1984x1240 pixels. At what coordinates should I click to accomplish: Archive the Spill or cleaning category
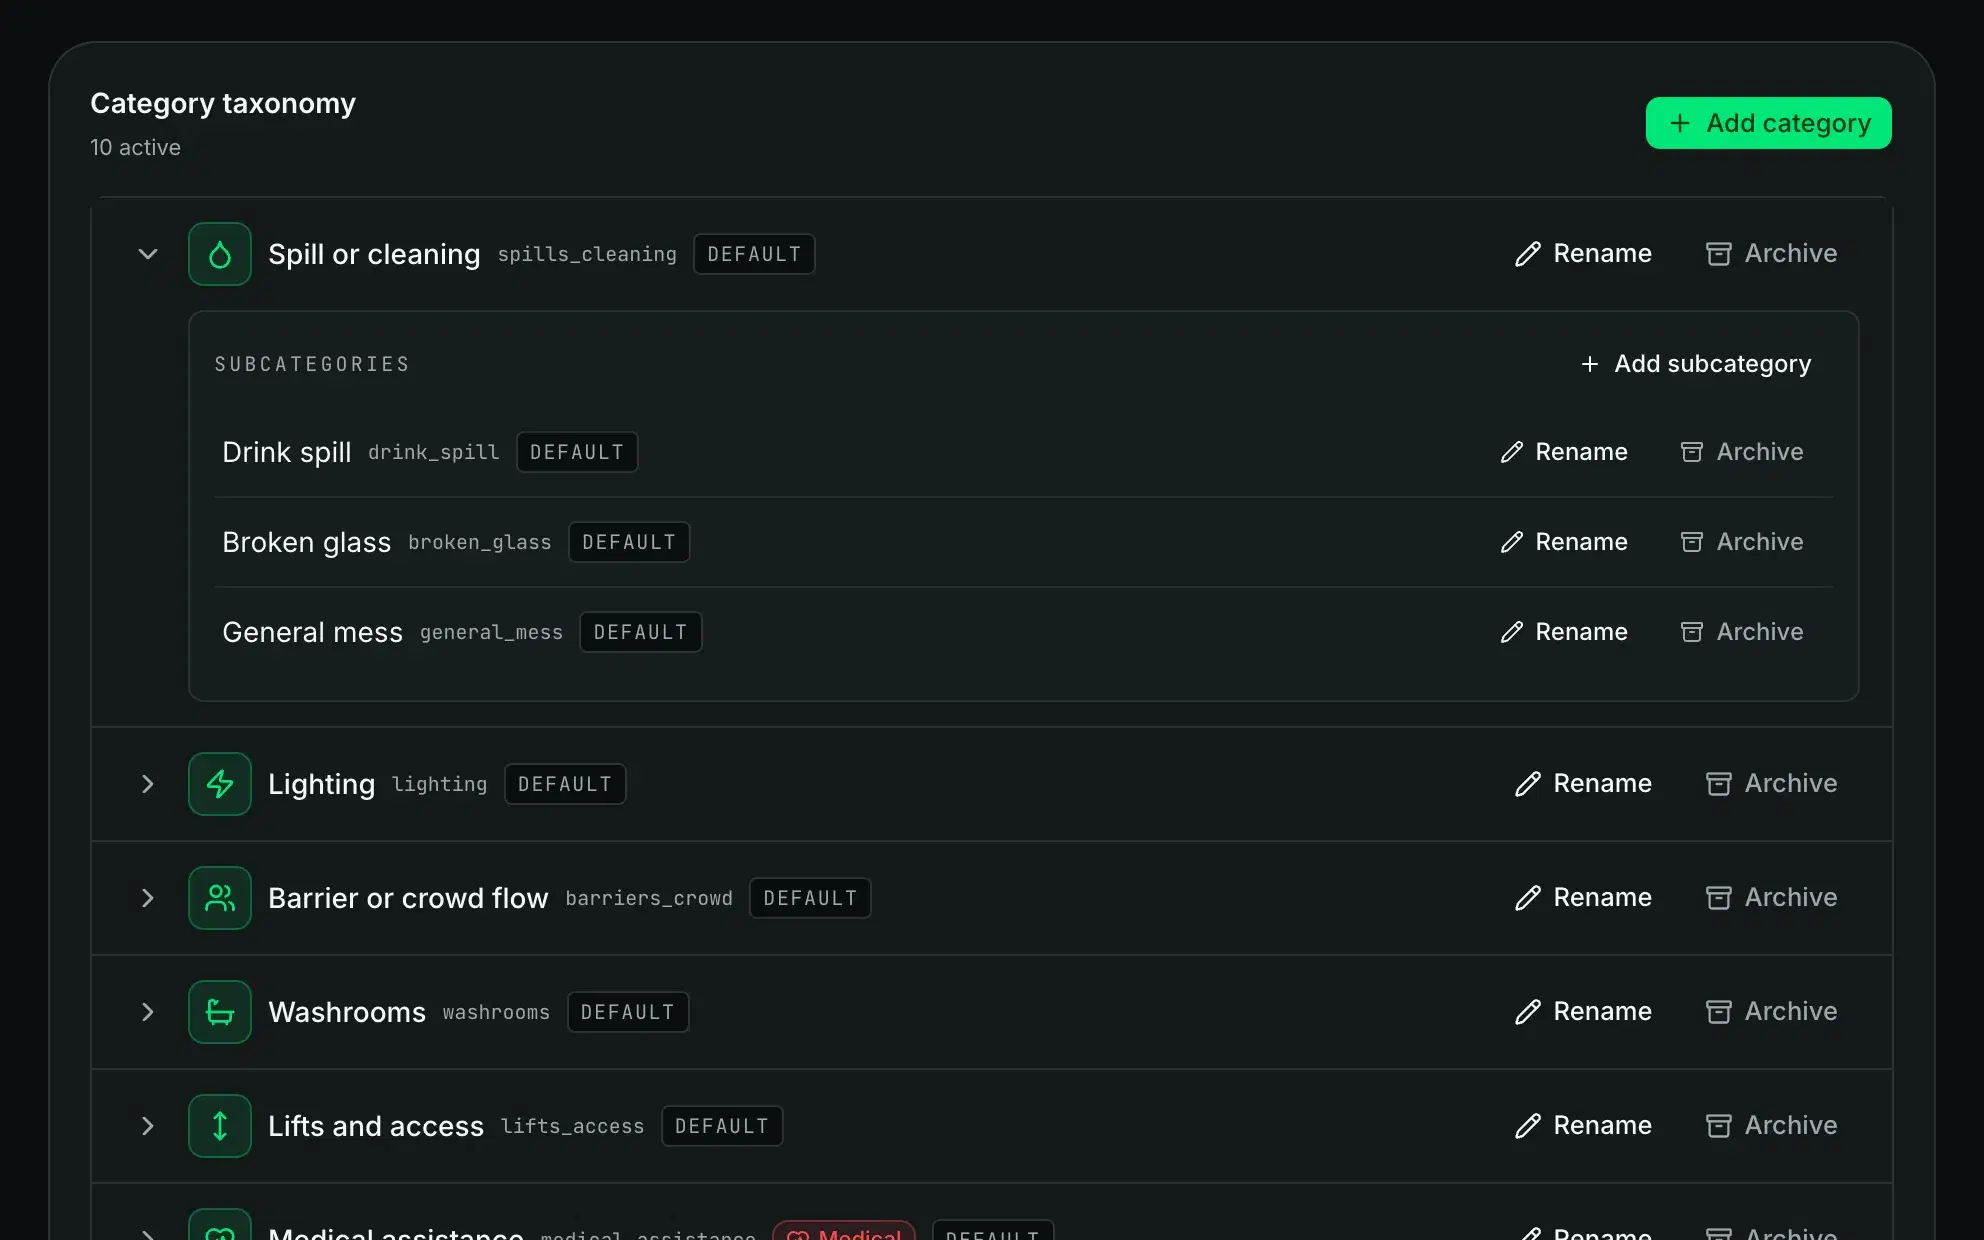[1771, 254]
